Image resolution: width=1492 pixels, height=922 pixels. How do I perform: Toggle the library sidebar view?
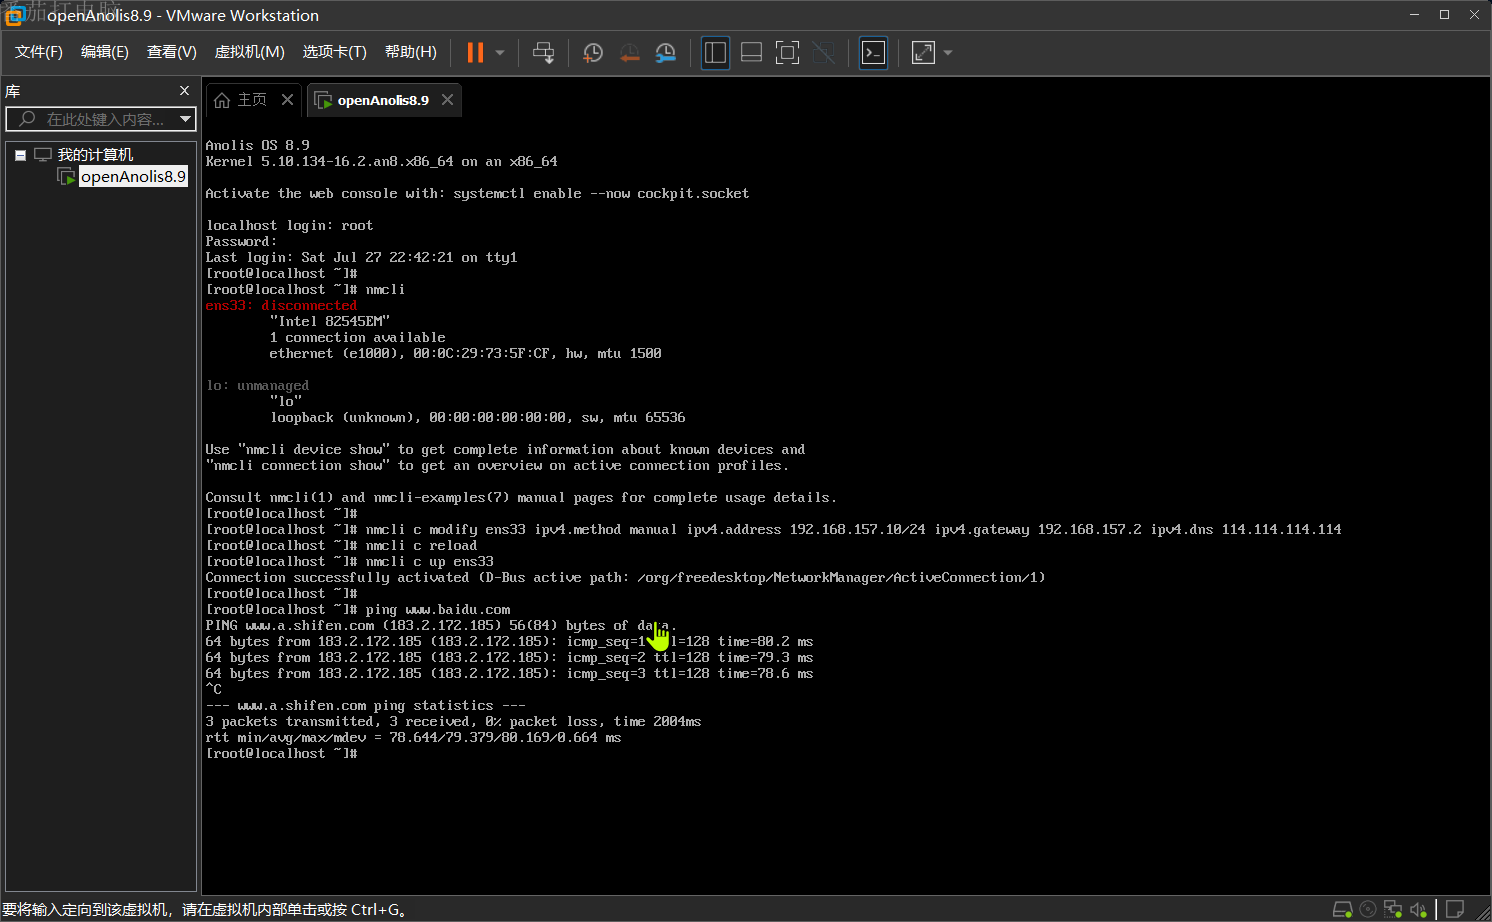715,53
